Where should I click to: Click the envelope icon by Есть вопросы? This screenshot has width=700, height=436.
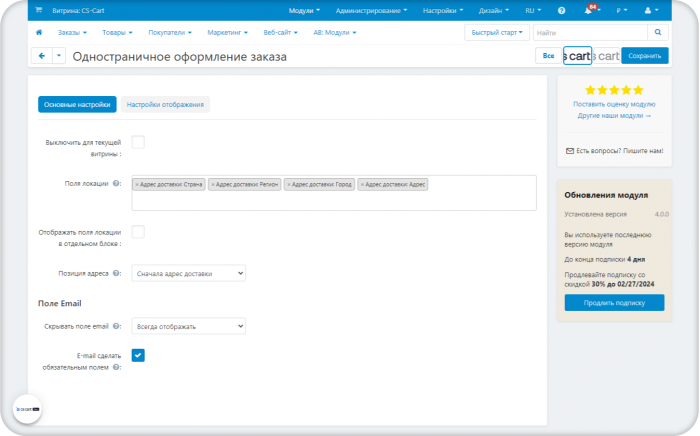[x=570, y=151]
